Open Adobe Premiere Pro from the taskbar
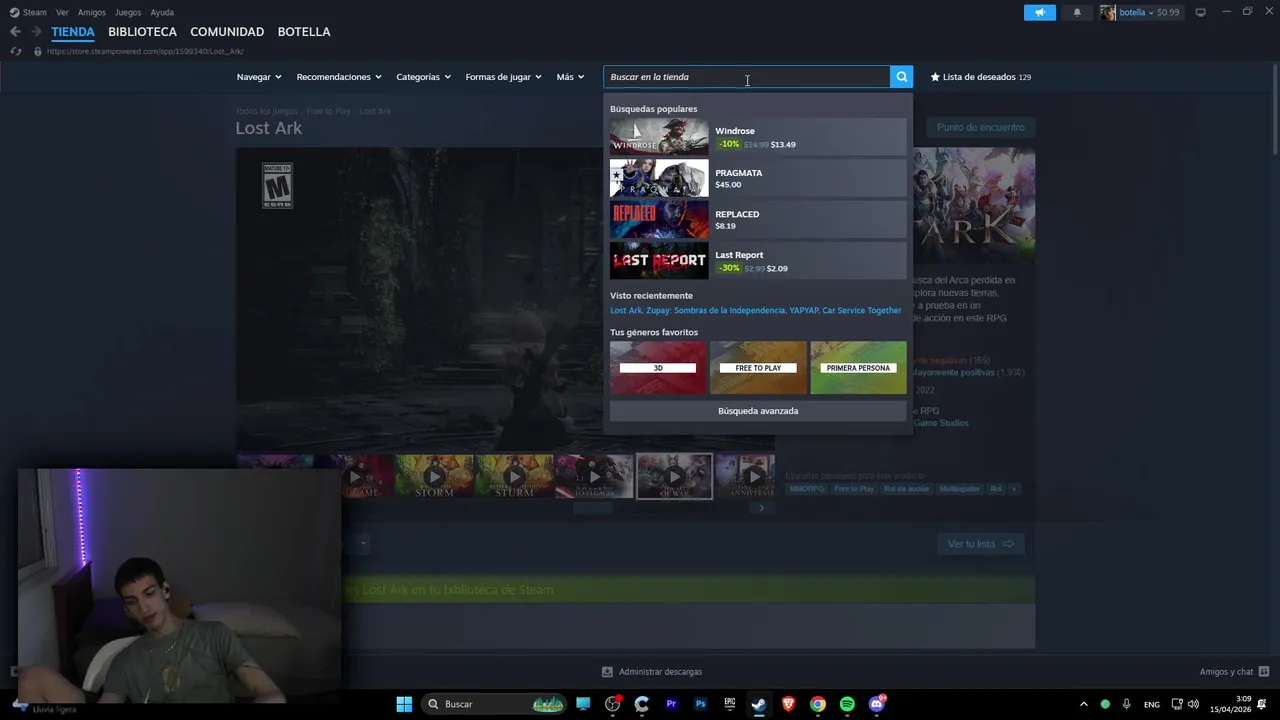The image size is (1280, 720). 671,704
